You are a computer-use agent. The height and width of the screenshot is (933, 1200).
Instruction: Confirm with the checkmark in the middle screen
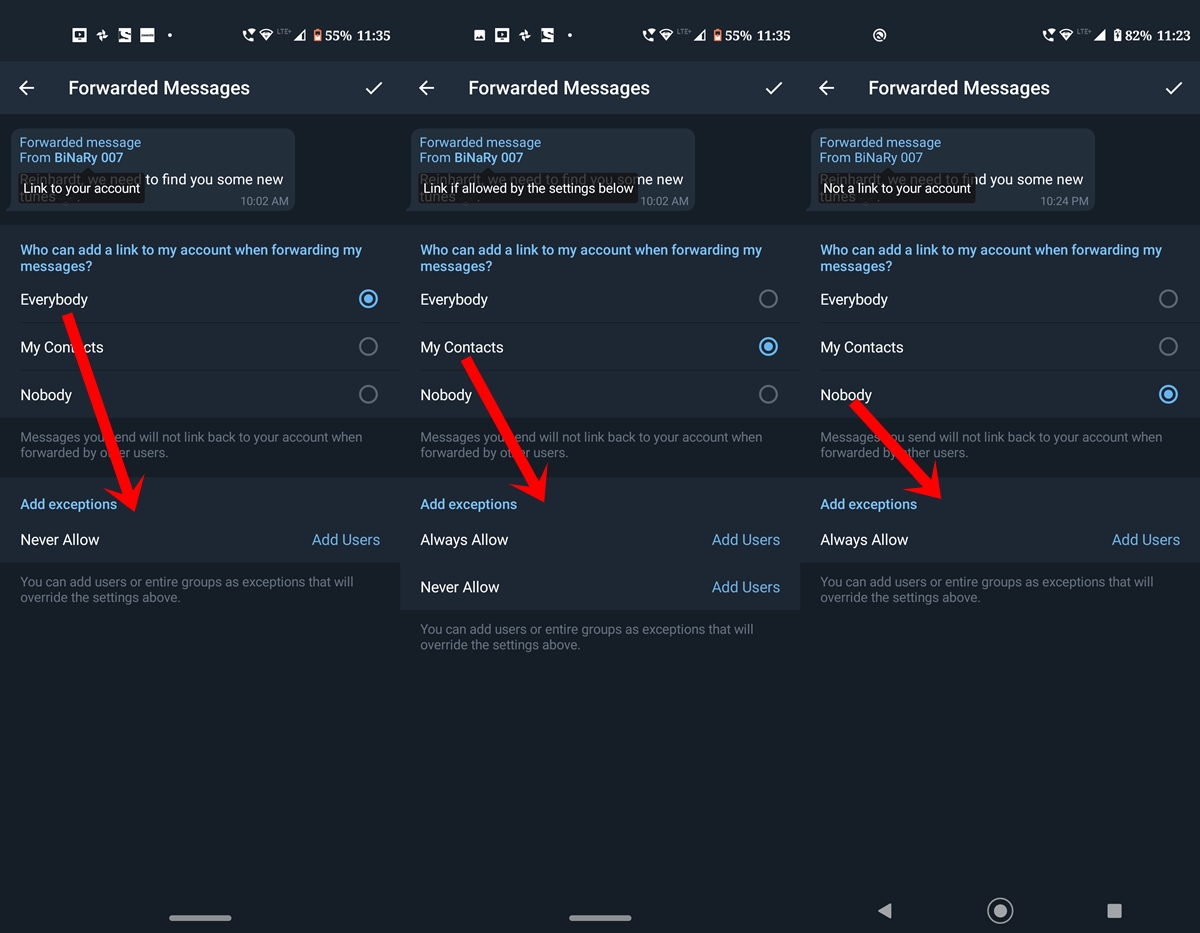[774, 88]
